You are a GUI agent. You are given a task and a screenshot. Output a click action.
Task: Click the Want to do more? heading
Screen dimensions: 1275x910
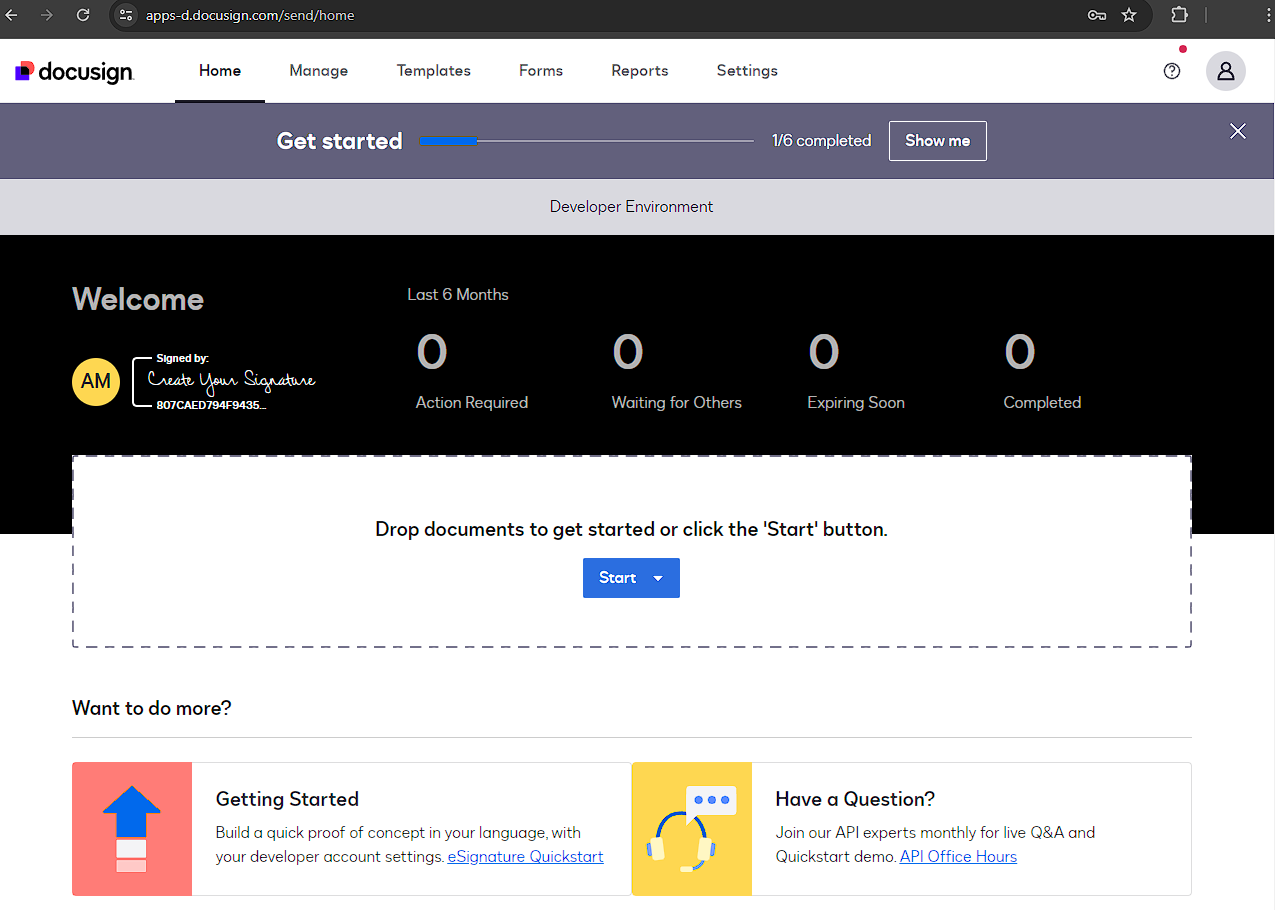[152, 708]
